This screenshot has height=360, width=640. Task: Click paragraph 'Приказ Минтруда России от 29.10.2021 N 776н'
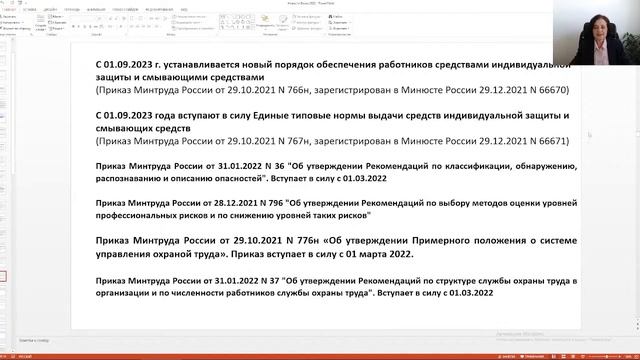336,247
